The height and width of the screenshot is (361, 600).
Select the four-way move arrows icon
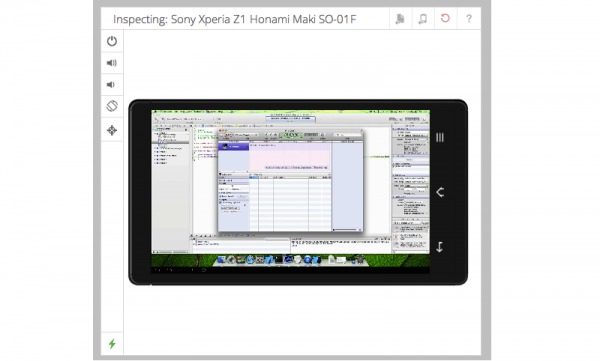(112, 130)
